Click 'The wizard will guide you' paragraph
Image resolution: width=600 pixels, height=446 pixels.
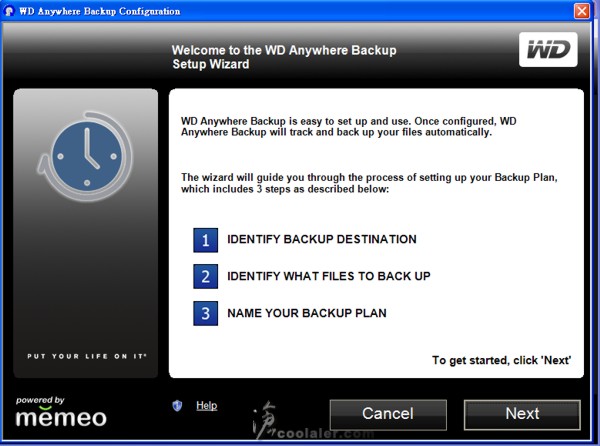click(x=369, y=183)
